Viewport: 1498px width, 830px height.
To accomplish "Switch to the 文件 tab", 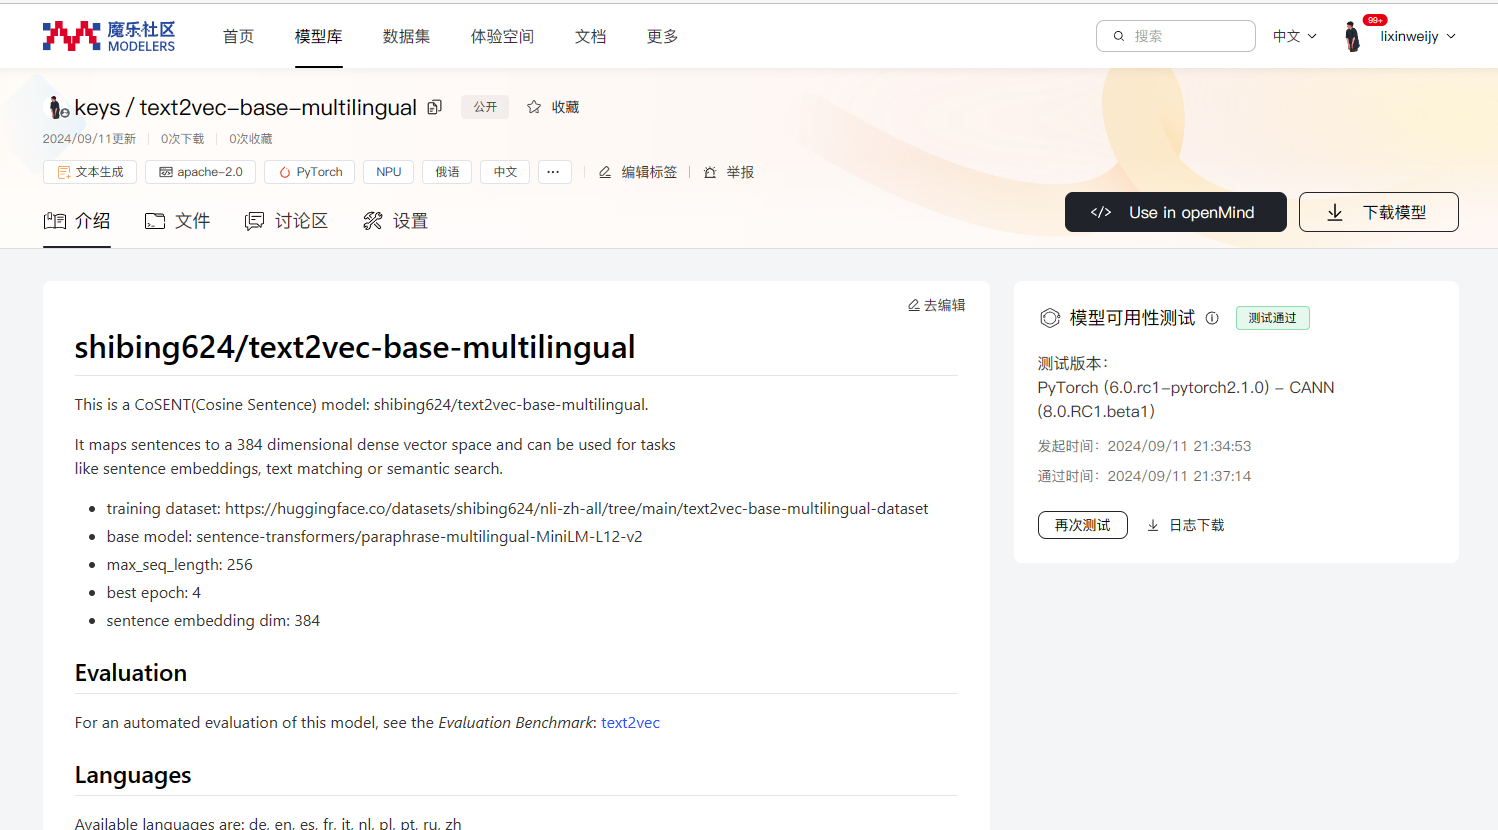I will pos(192,221).
